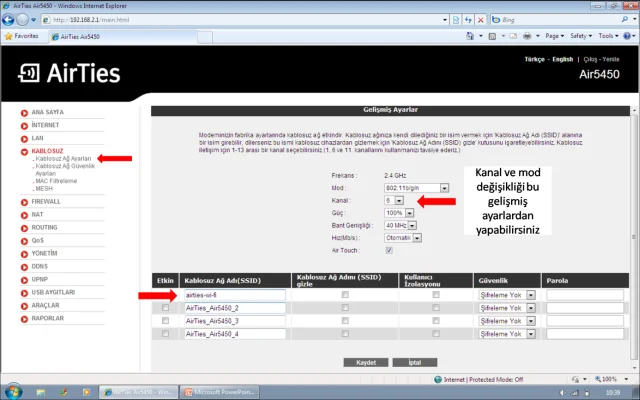
Task: Click the browser Forward arrow button
Action: [x=22, y=19]
